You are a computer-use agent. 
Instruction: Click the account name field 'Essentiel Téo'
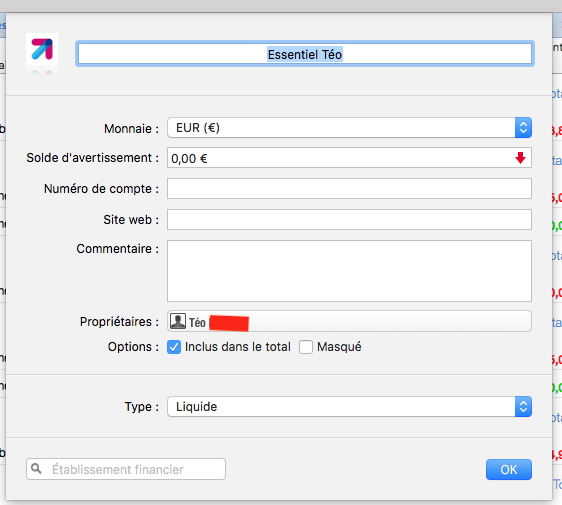click(x=305, y=54)
